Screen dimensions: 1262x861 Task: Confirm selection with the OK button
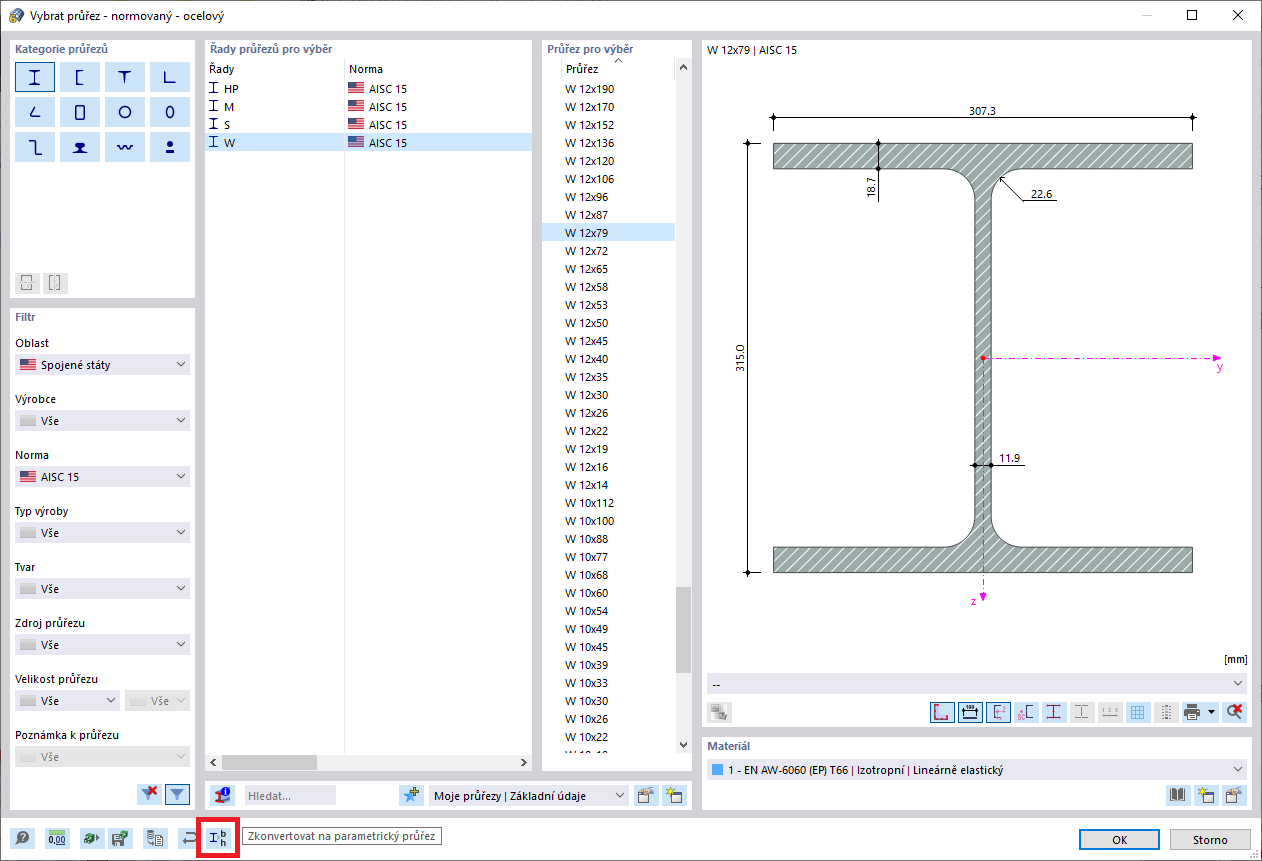click(1119, 839)
